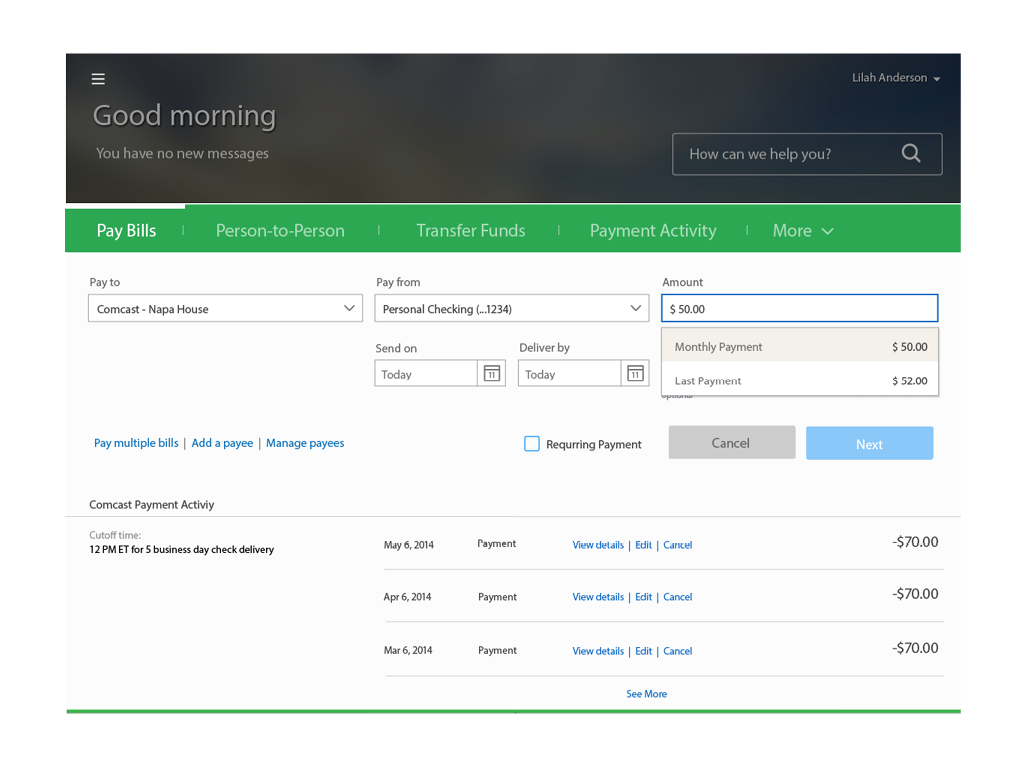Edit the May 6, 2014 payment
The width and height of the screenshot is (1024, 768).
click(x=643, y=545)
